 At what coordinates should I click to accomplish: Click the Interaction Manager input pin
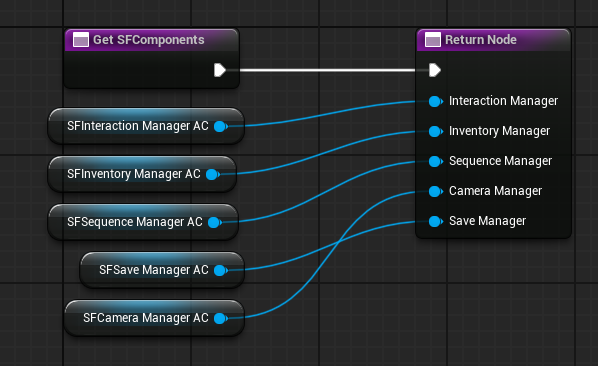click(436, 101)
